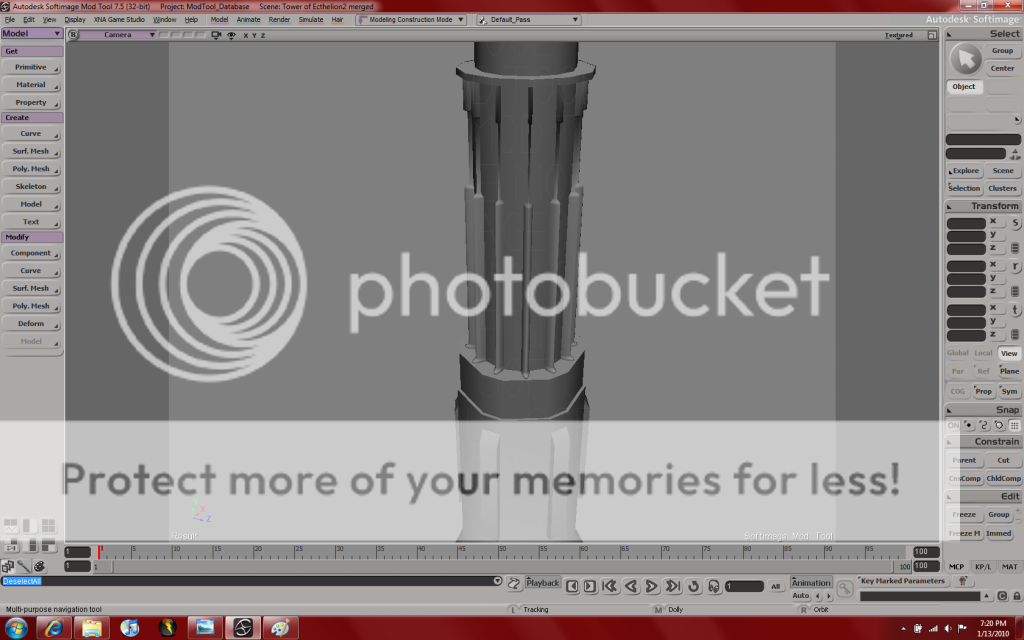
Task: Open the XNA Game Studio menu
Action: (120, 20)
